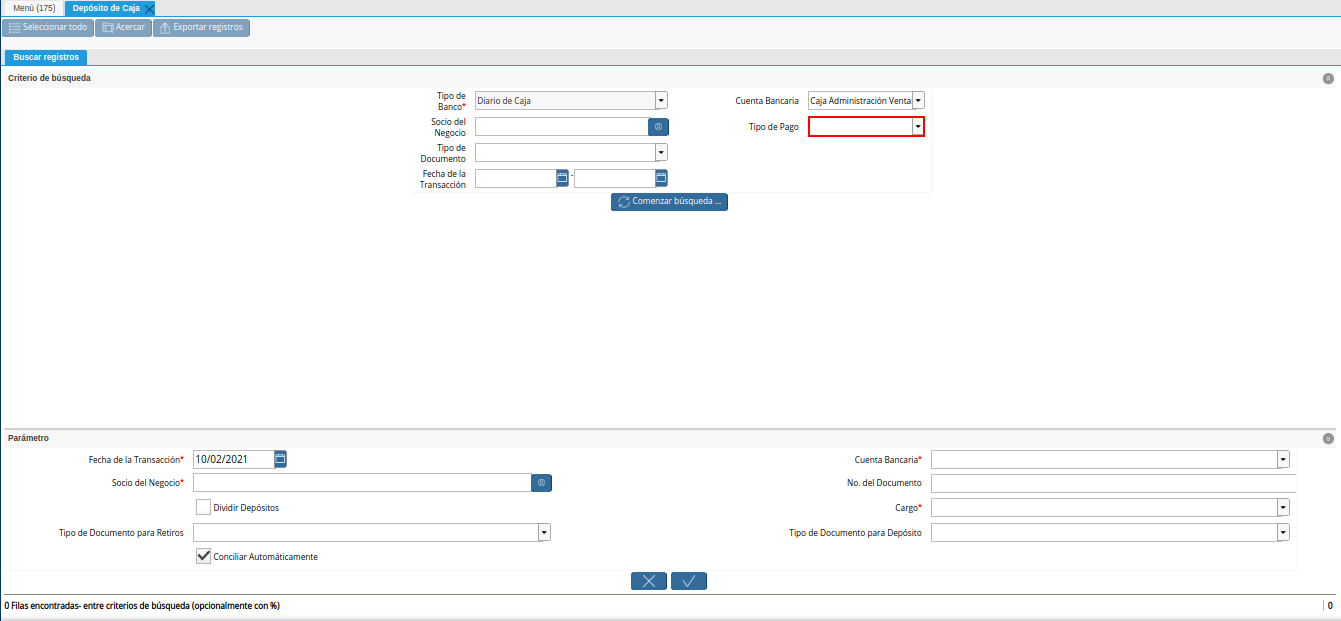Select the Depósito de Caja tab

(104, 8)
